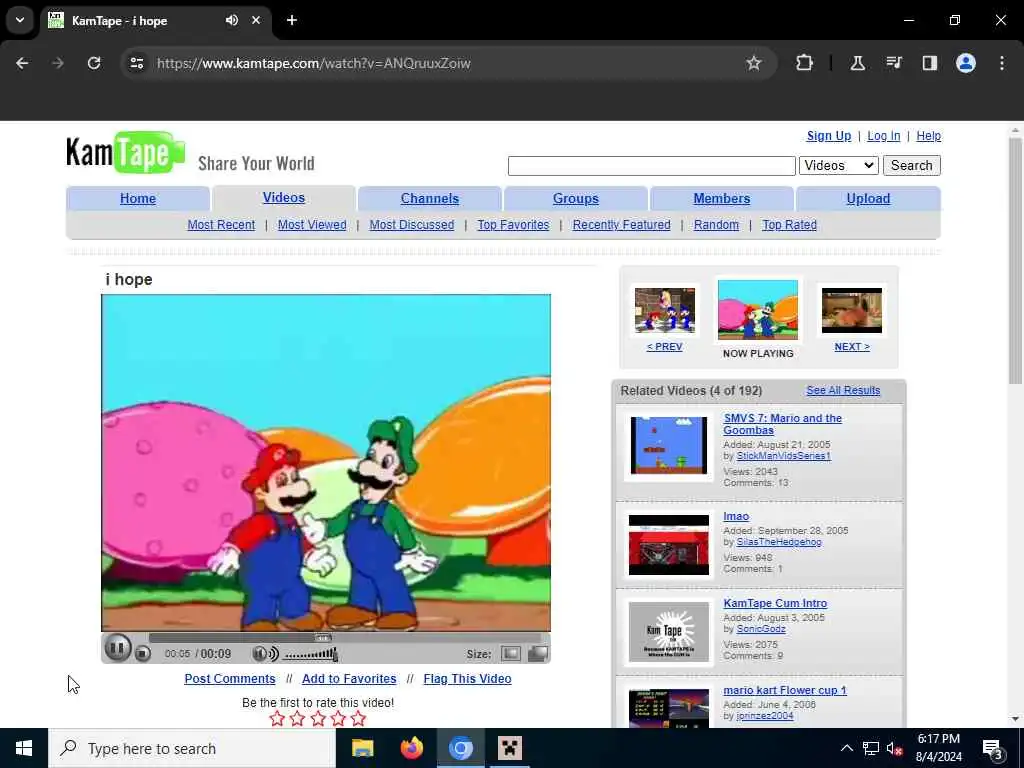Open the Upload tab
Screen dimensions: 1024x768
868,199
